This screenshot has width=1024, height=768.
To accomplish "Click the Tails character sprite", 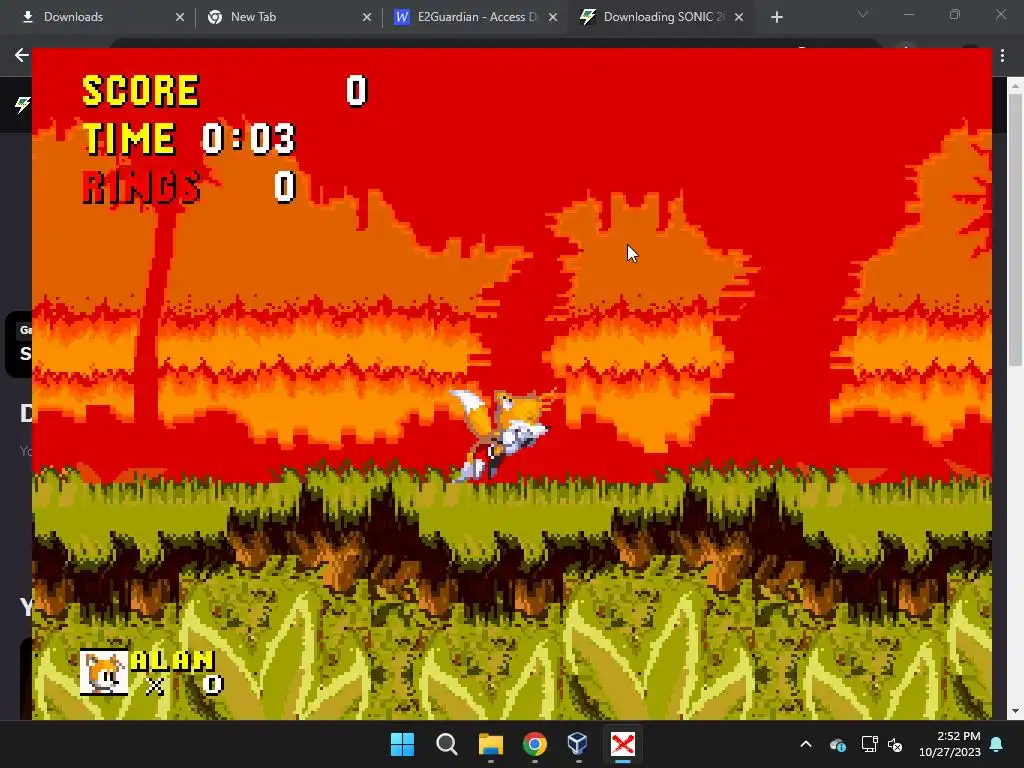I will click(x=502, y=434).
